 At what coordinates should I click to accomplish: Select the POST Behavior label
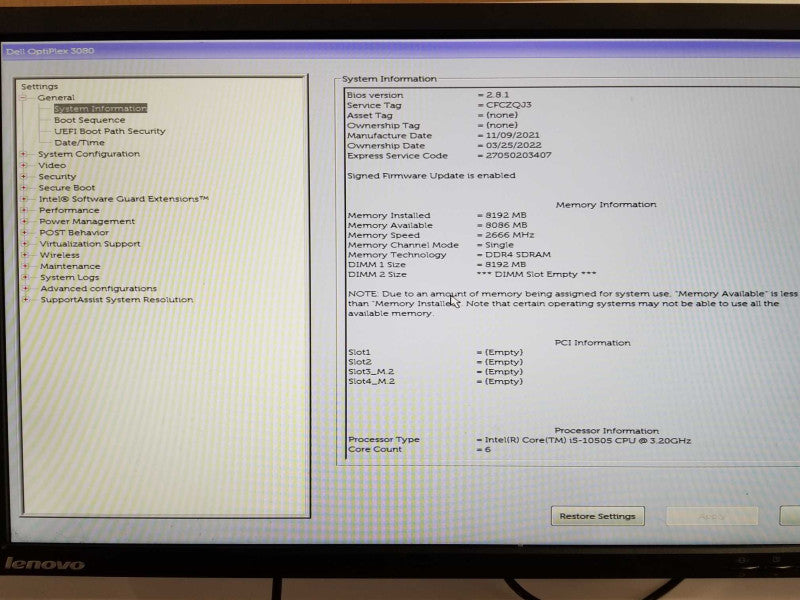pos(74,233)
